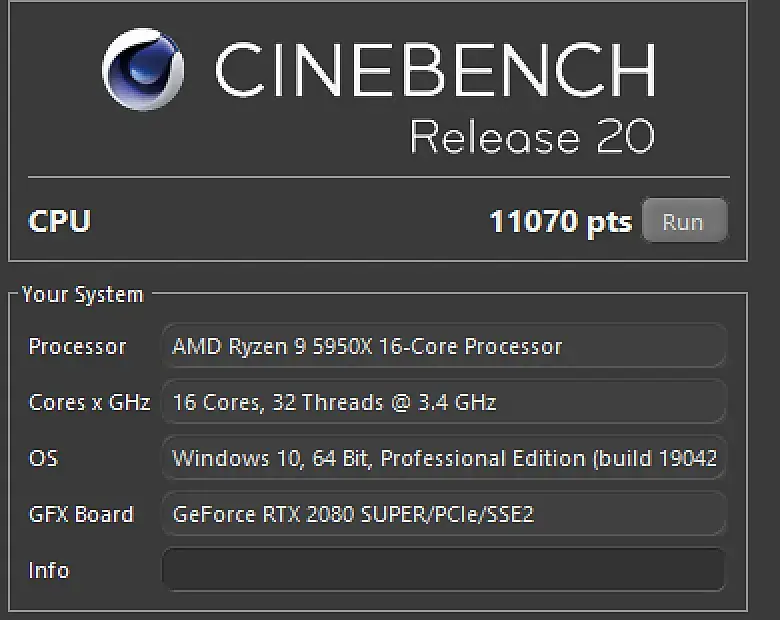Click the Release 20 version text

(532, 137)
